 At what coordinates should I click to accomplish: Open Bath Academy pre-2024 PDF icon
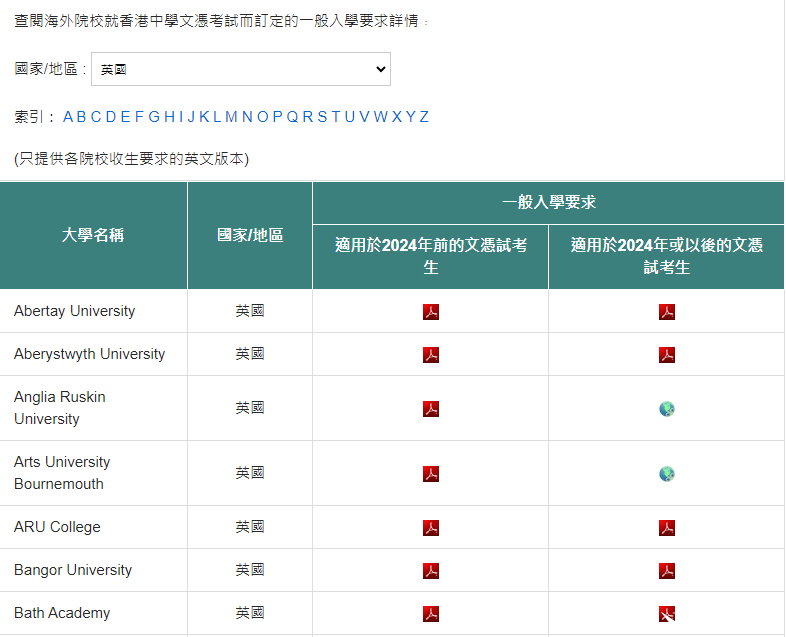pos(431,614)
